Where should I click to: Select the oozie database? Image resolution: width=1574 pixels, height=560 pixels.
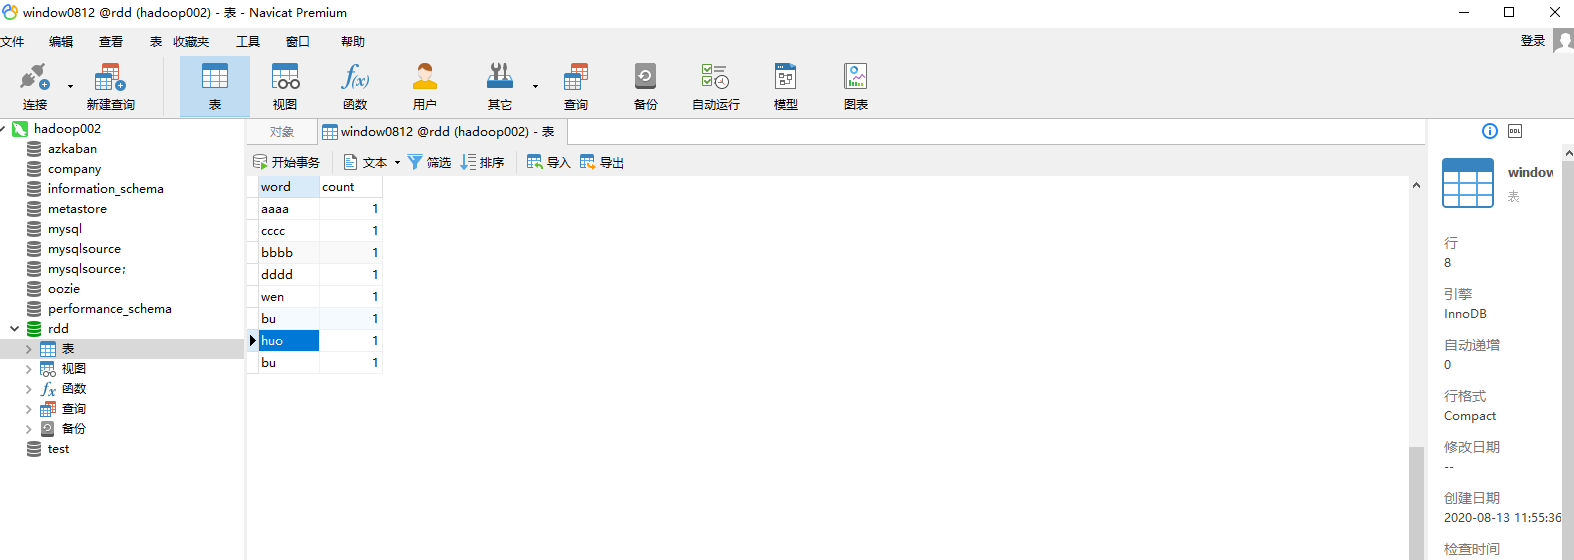[x=63, y=289]
